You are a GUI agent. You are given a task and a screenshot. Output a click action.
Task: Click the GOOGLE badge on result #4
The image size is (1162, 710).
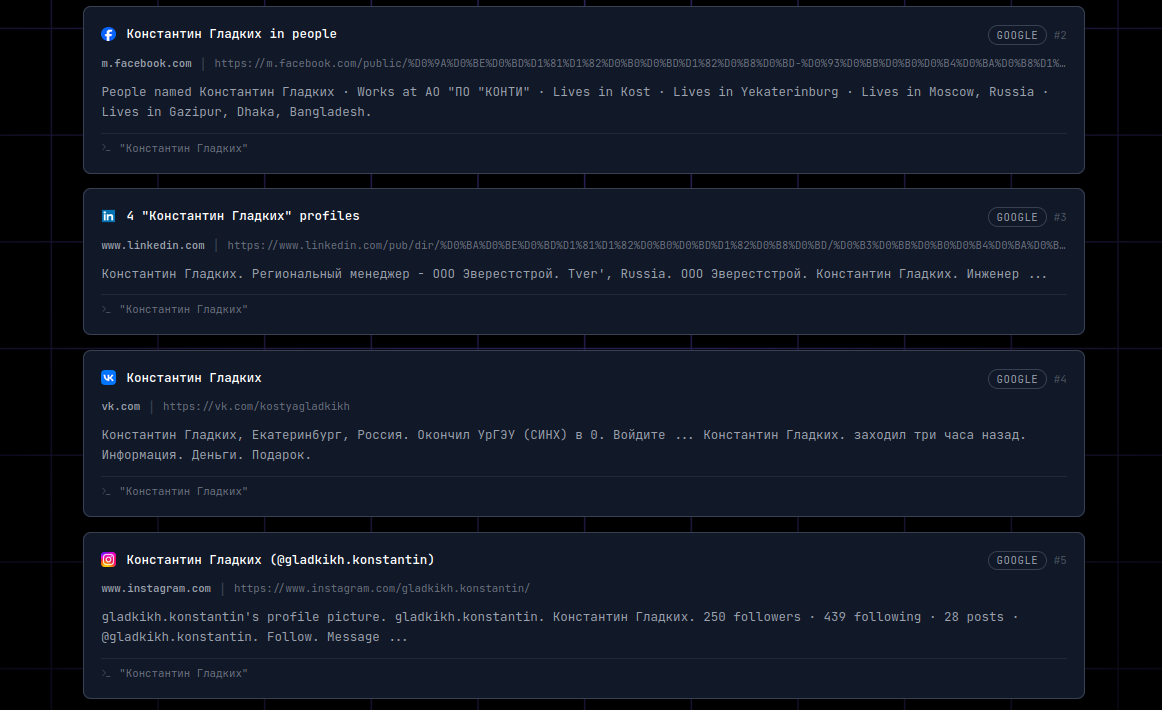click(1017, 379)
